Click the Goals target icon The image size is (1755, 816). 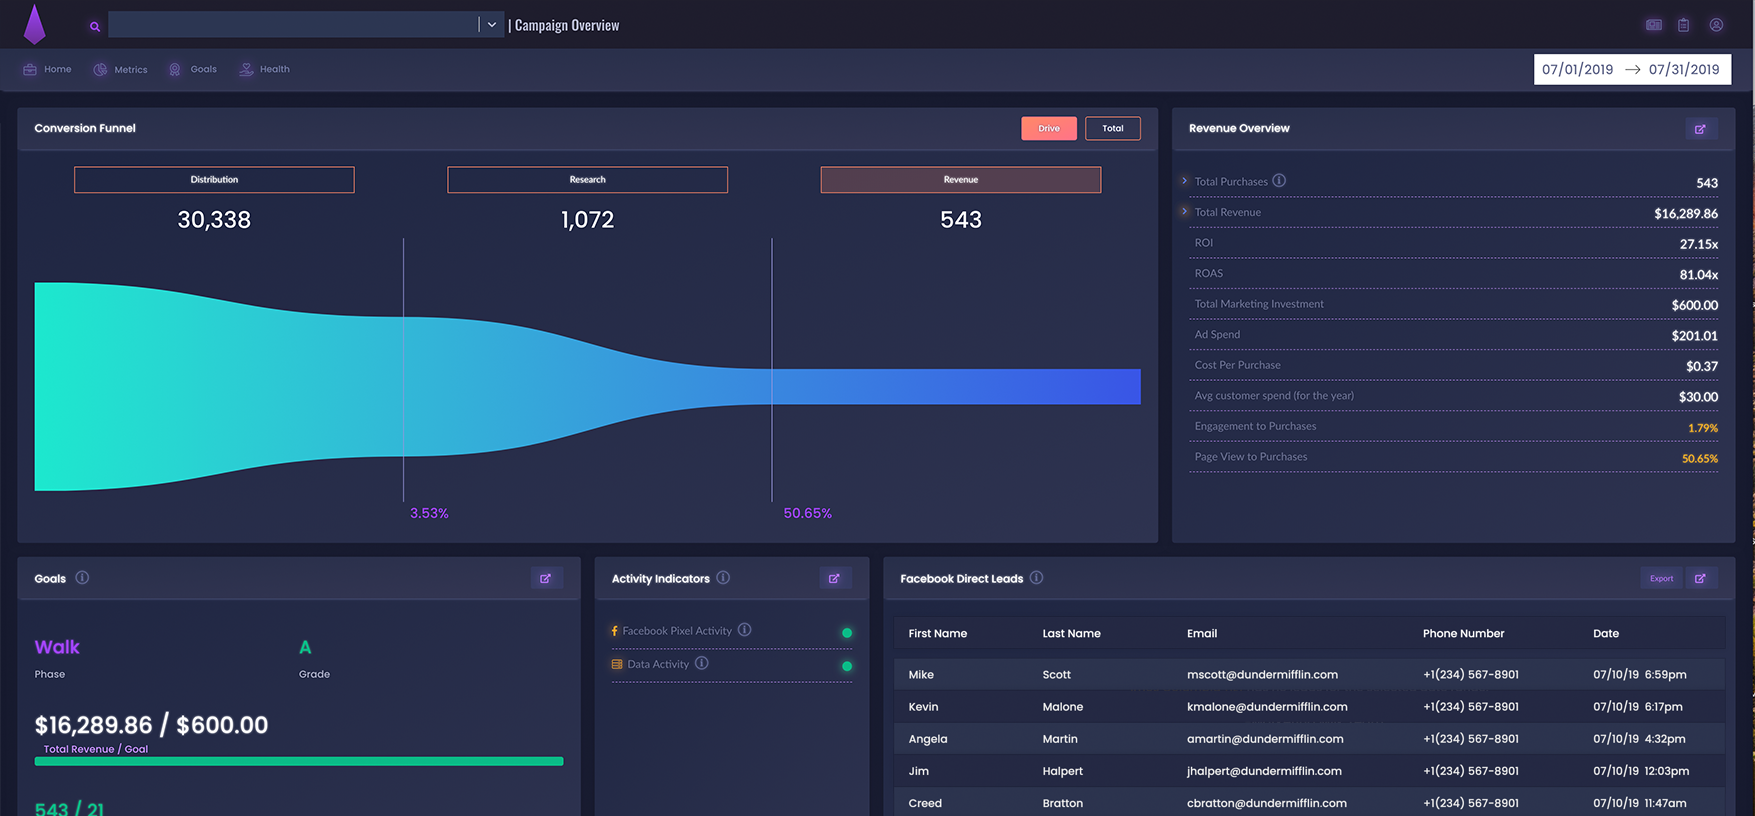[x=175, y=69]
